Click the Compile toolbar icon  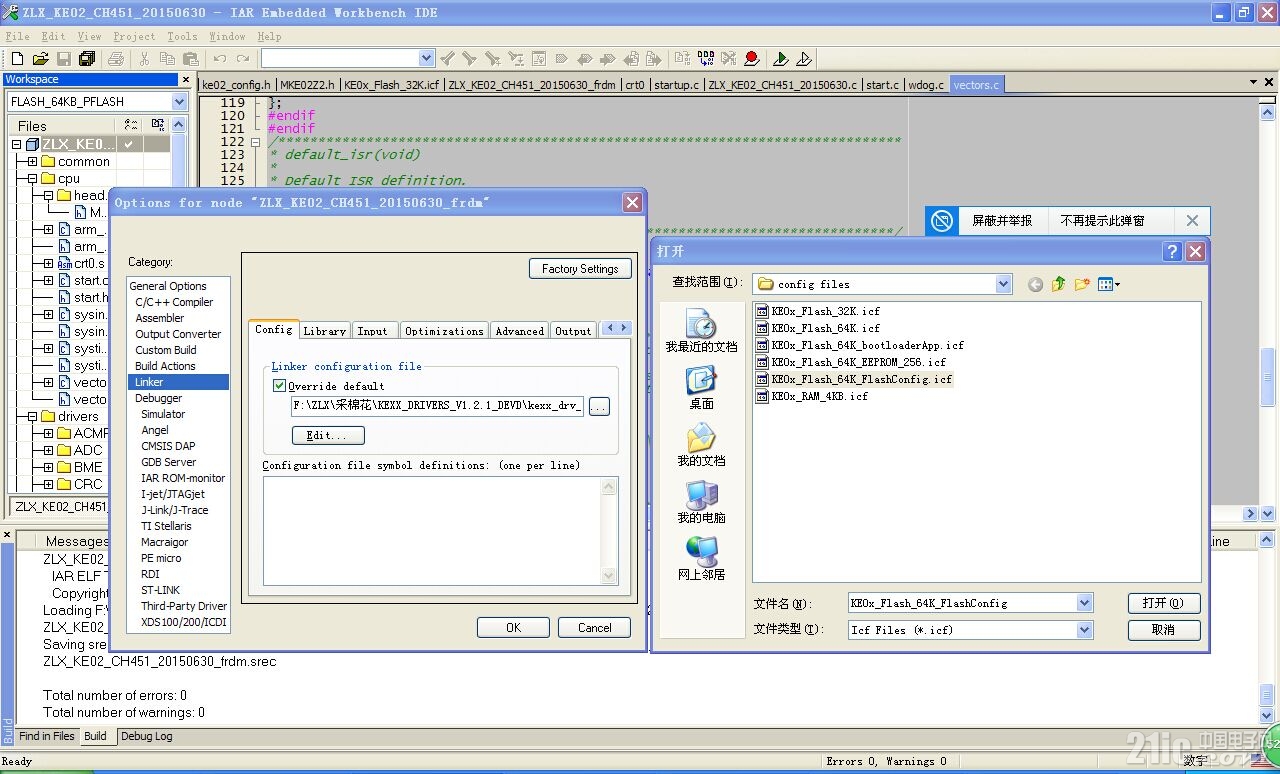(x=683, y=59)
